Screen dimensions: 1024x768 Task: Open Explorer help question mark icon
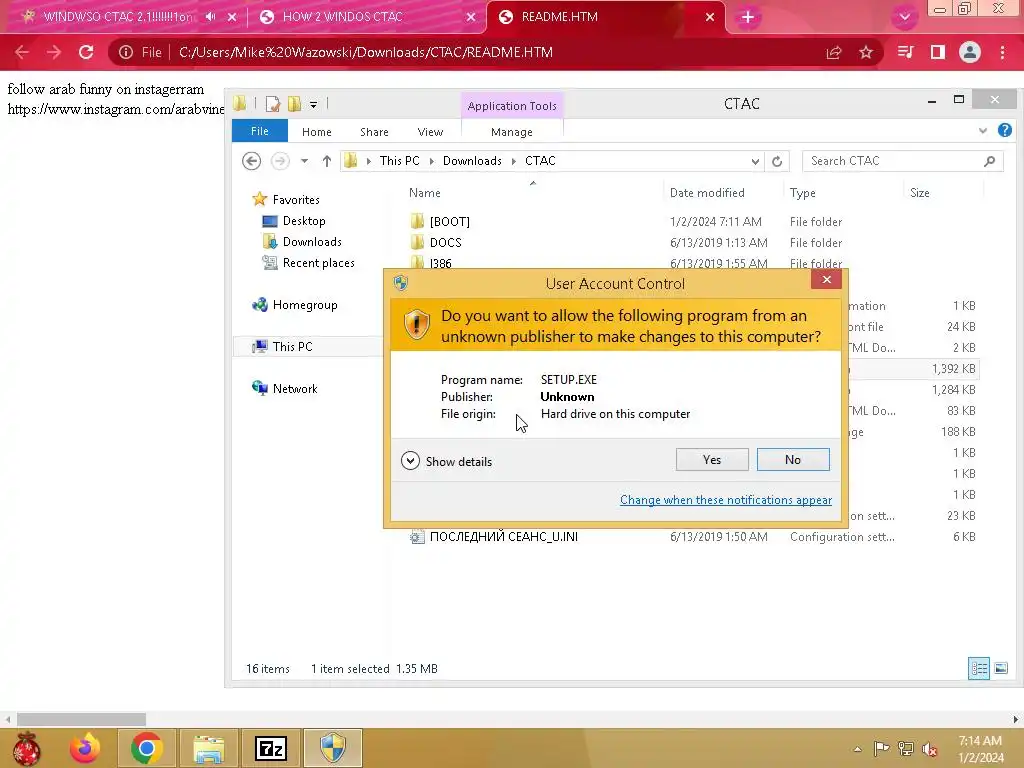point(1005,131)
